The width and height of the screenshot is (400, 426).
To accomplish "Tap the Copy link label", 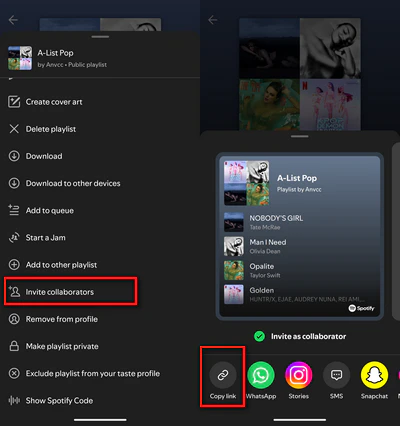I will [x=223, y=396].
